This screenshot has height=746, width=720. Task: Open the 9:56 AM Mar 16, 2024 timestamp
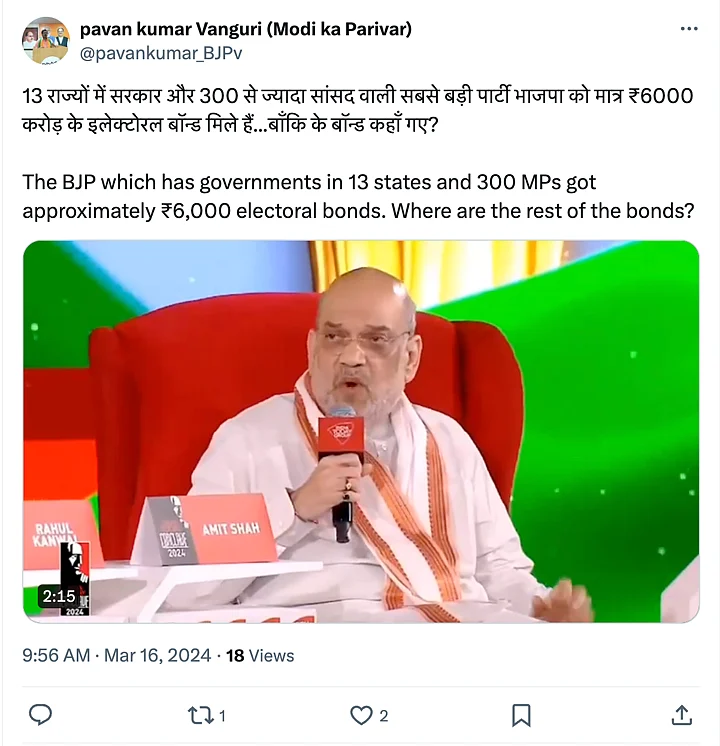(117, 656)
